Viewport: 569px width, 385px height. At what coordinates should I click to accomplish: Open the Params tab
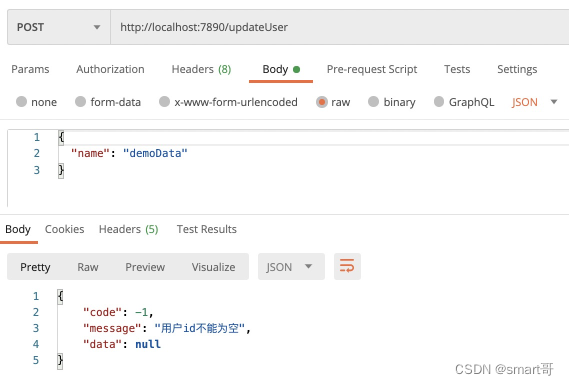(30, 69)
